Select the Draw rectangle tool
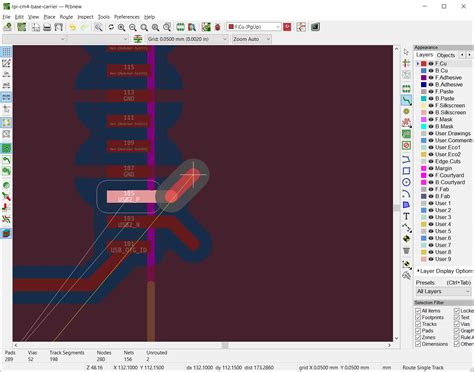 pos(406,171)
